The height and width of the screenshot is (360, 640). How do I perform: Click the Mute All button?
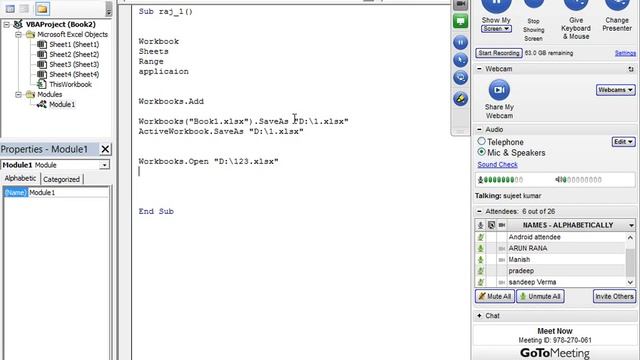point(494,296)
